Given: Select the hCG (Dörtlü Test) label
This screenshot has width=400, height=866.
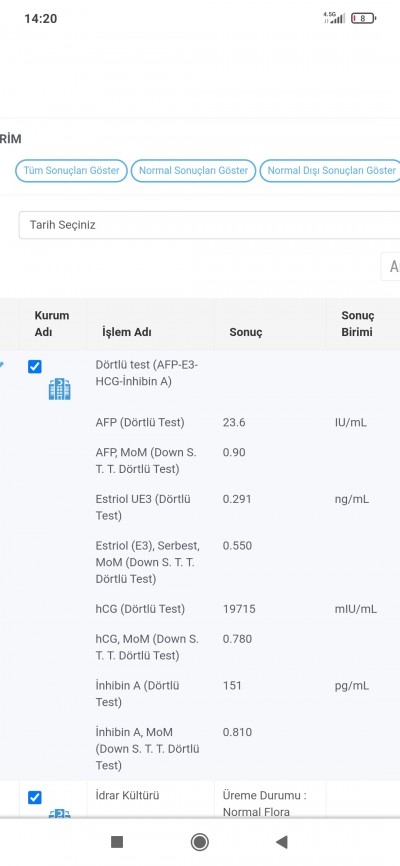Looking at the screenshot, I should pos(140,609).
